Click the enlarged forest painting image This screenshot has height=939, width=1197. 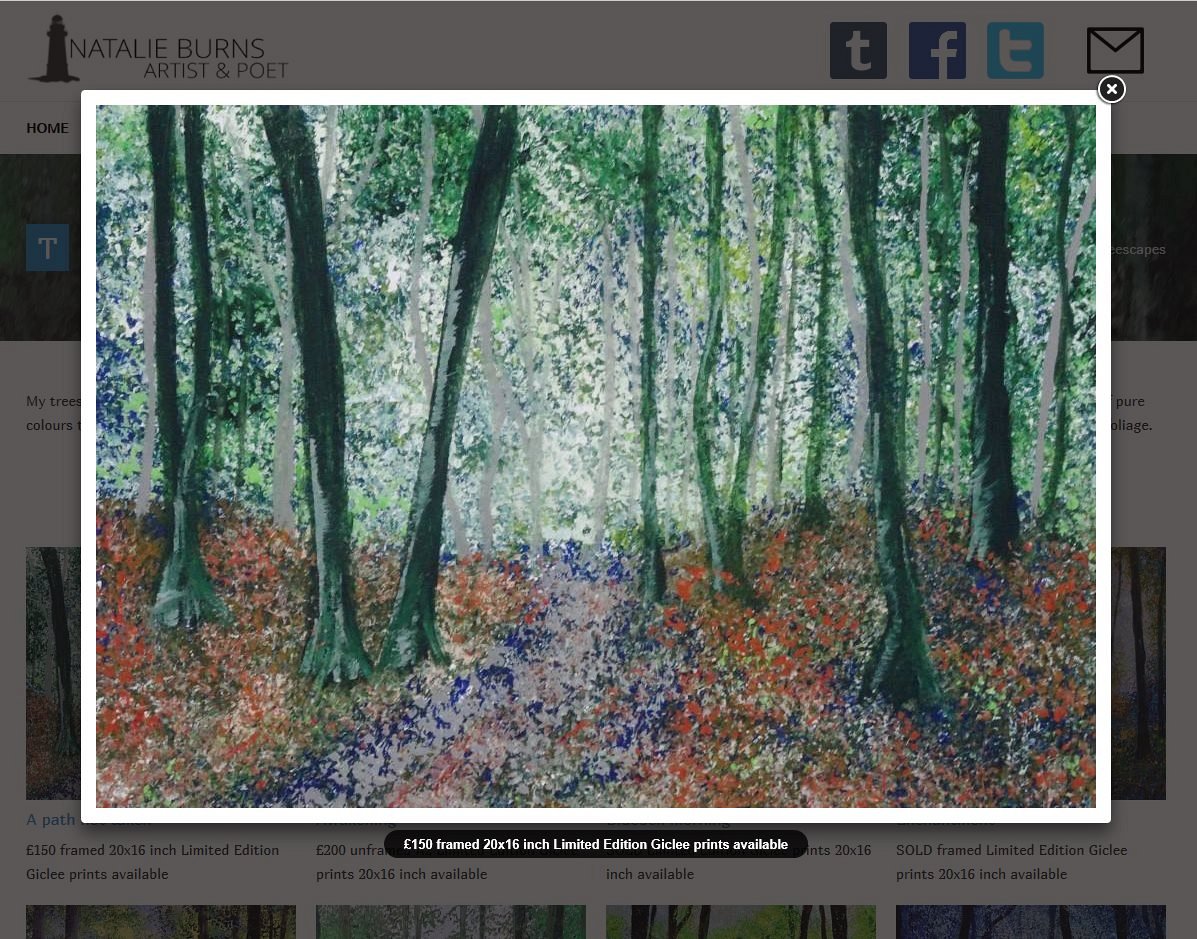click(595, 455)
